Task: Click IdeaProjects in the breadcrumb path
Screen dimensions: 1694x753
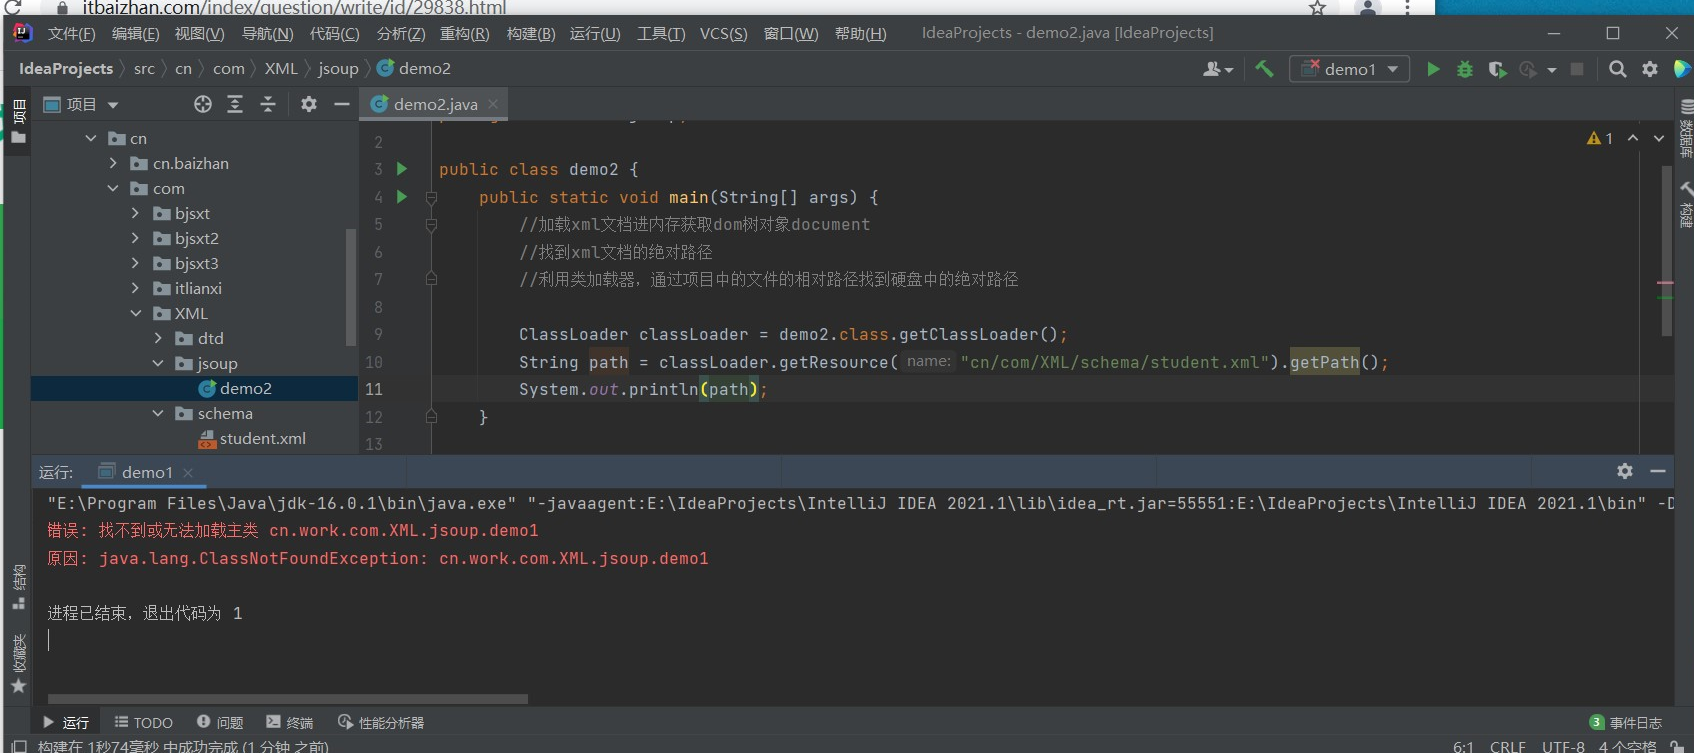Action: [x=66, y=69]
